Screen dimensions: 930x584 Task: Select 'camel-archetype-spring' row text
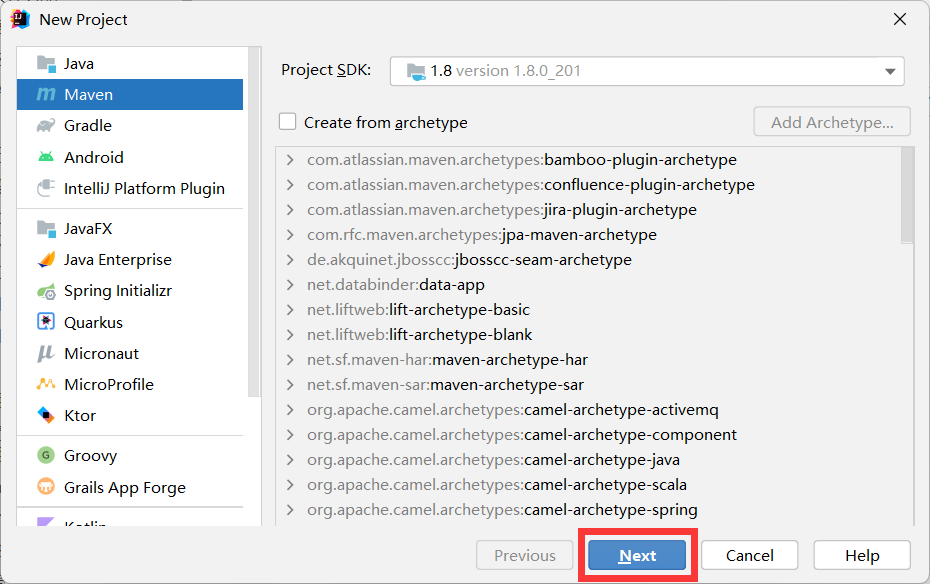[x=611, y=510]
